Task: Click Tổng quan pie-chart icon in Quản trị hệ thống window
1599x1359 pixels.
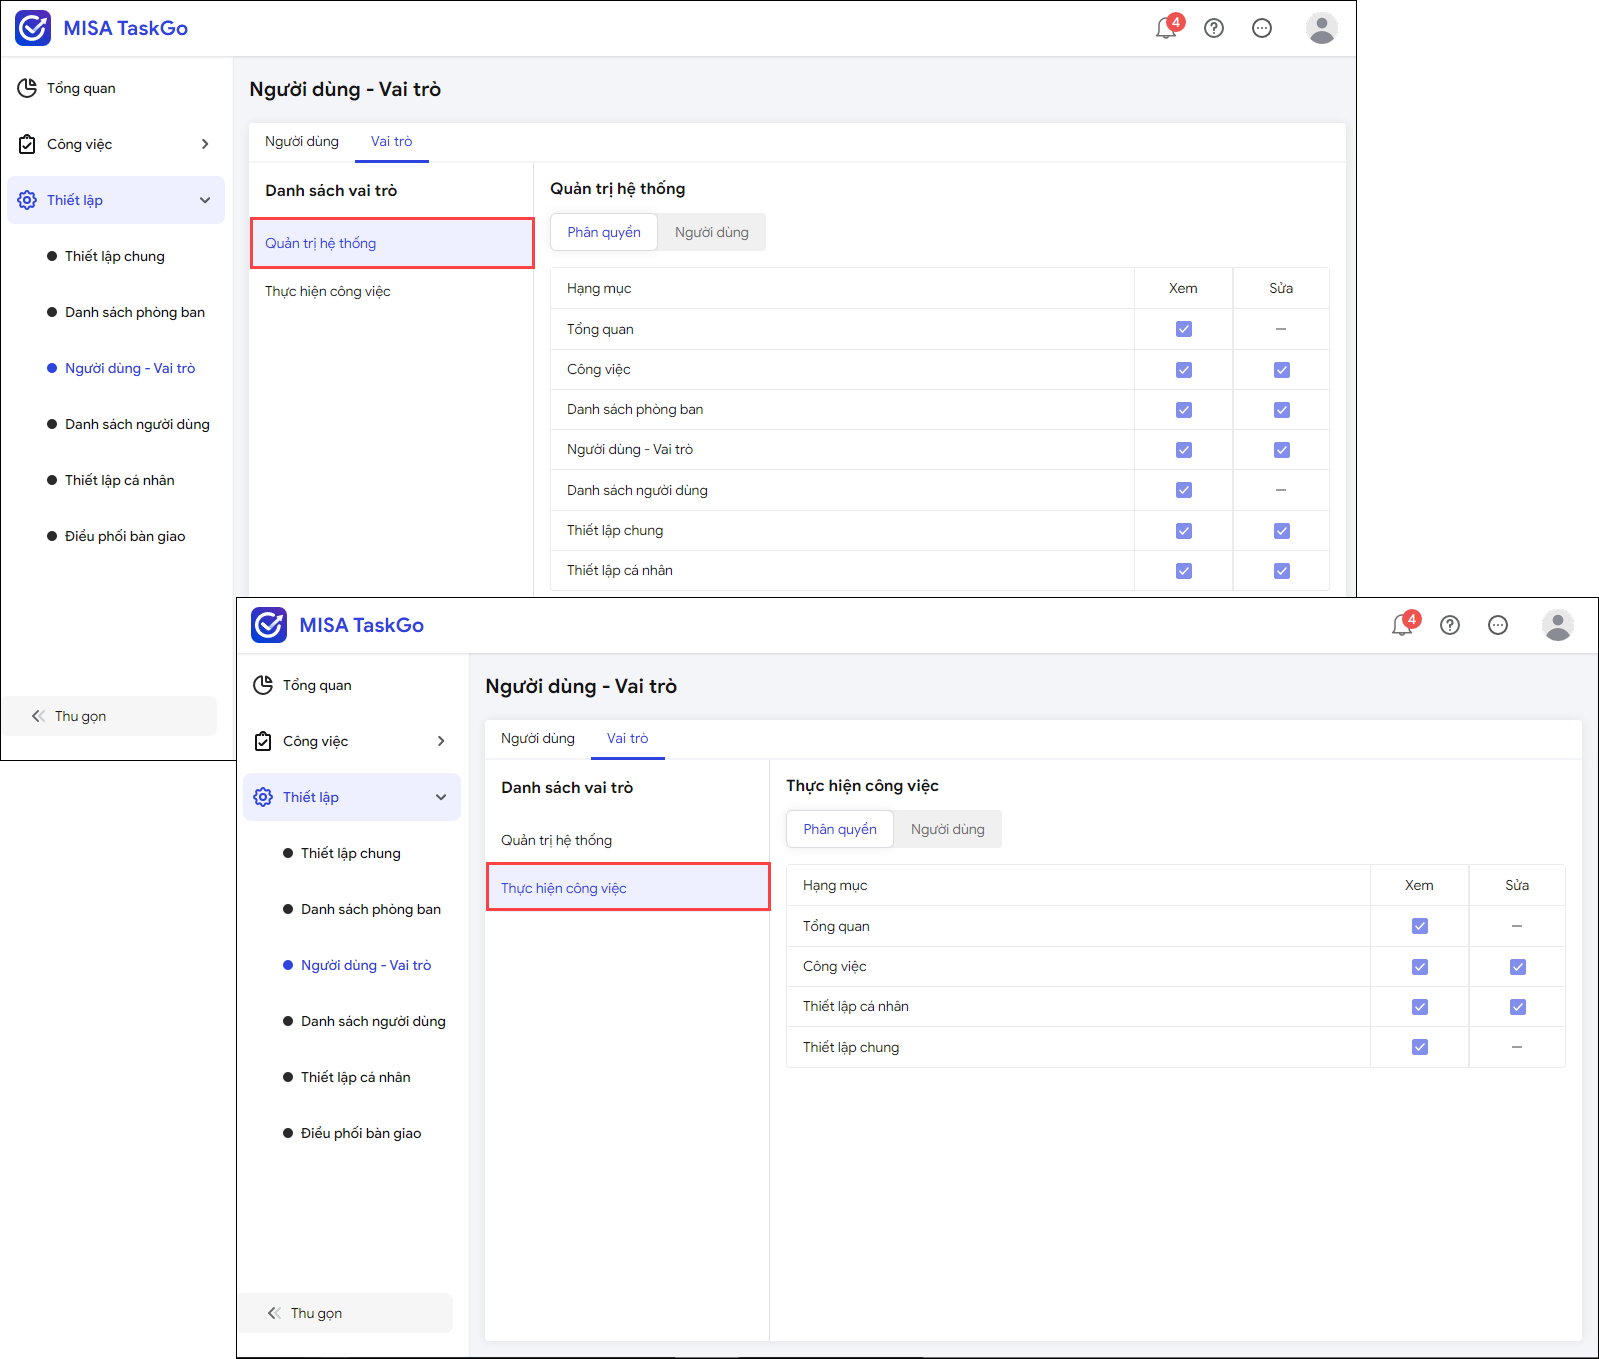Action: [x=27, y=88]
